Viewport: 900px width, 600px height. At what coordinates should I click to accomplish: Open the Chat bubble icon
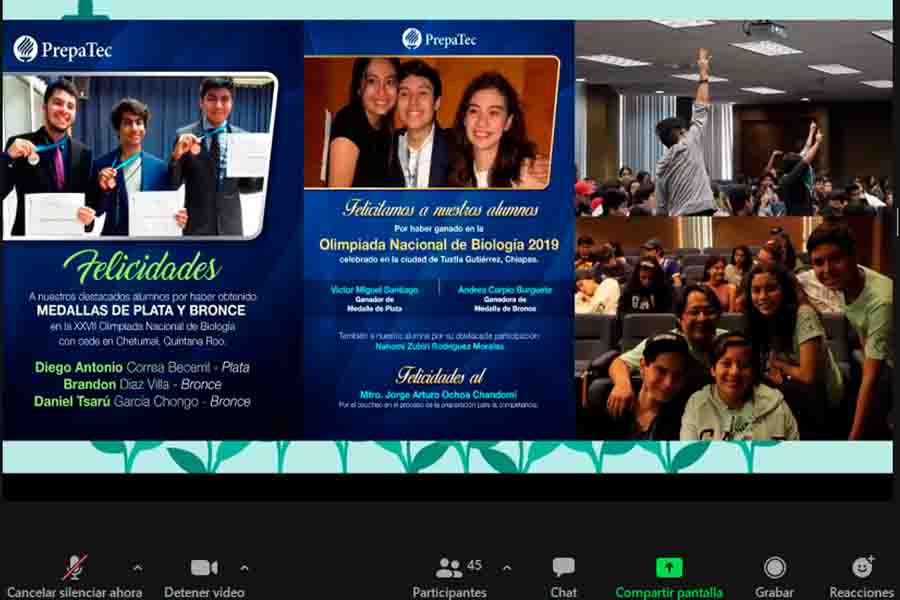coord(563,567)
